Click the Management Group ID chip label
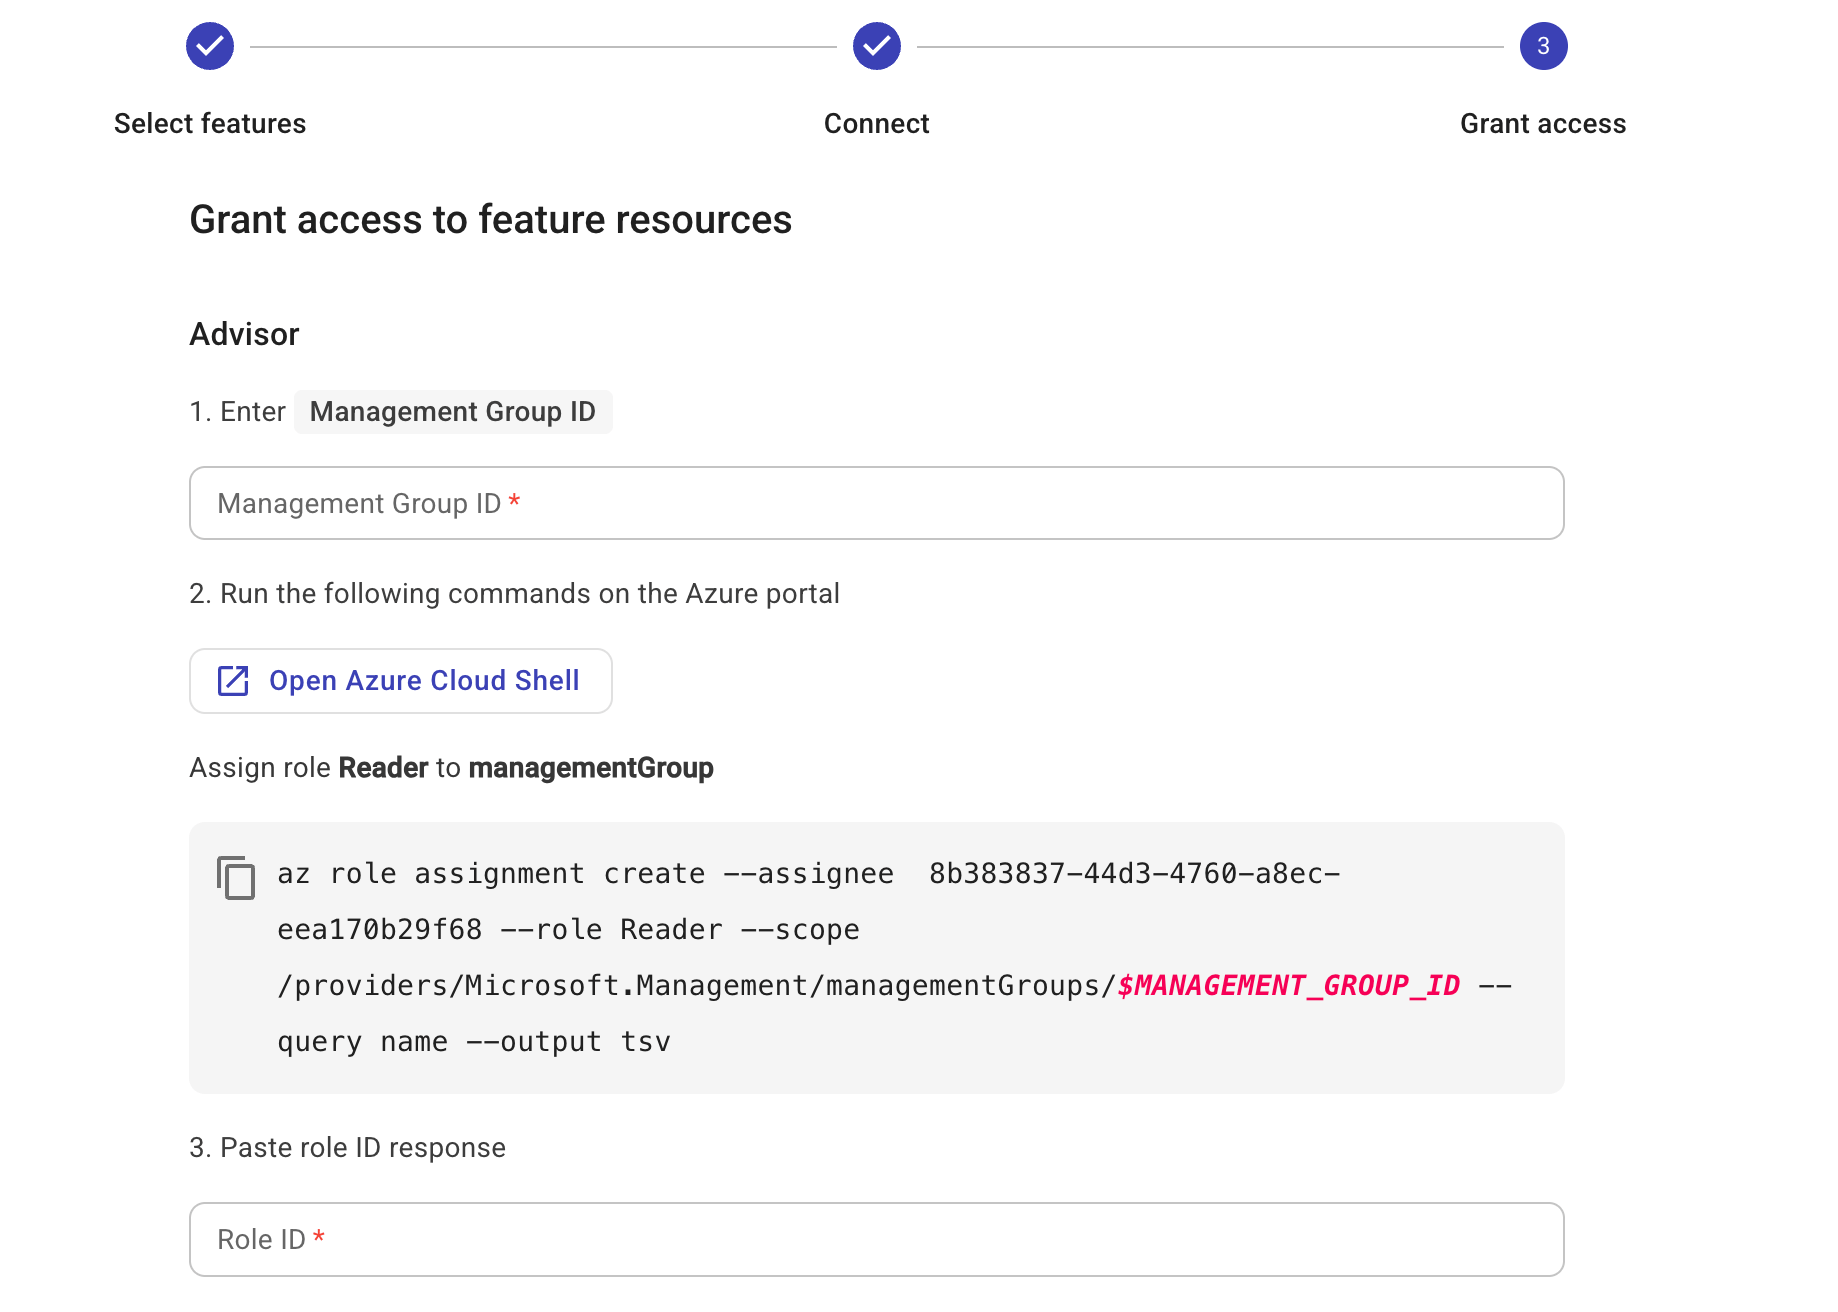Image resolution: width=1838 pixels, height=1312 pixels. click(452, 411)
